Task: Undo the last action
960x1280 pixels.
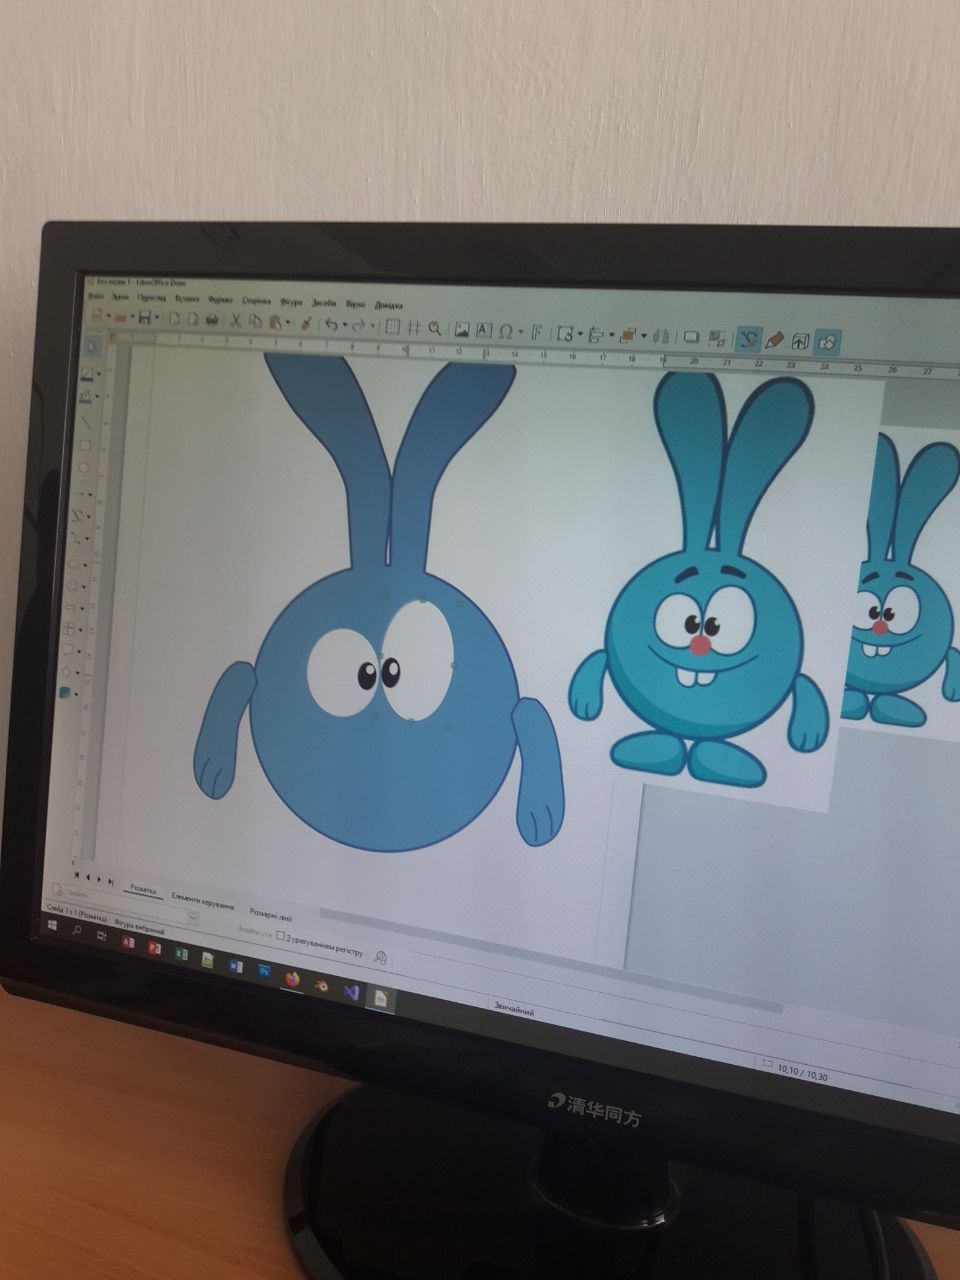Action: (x=330, y=324)
